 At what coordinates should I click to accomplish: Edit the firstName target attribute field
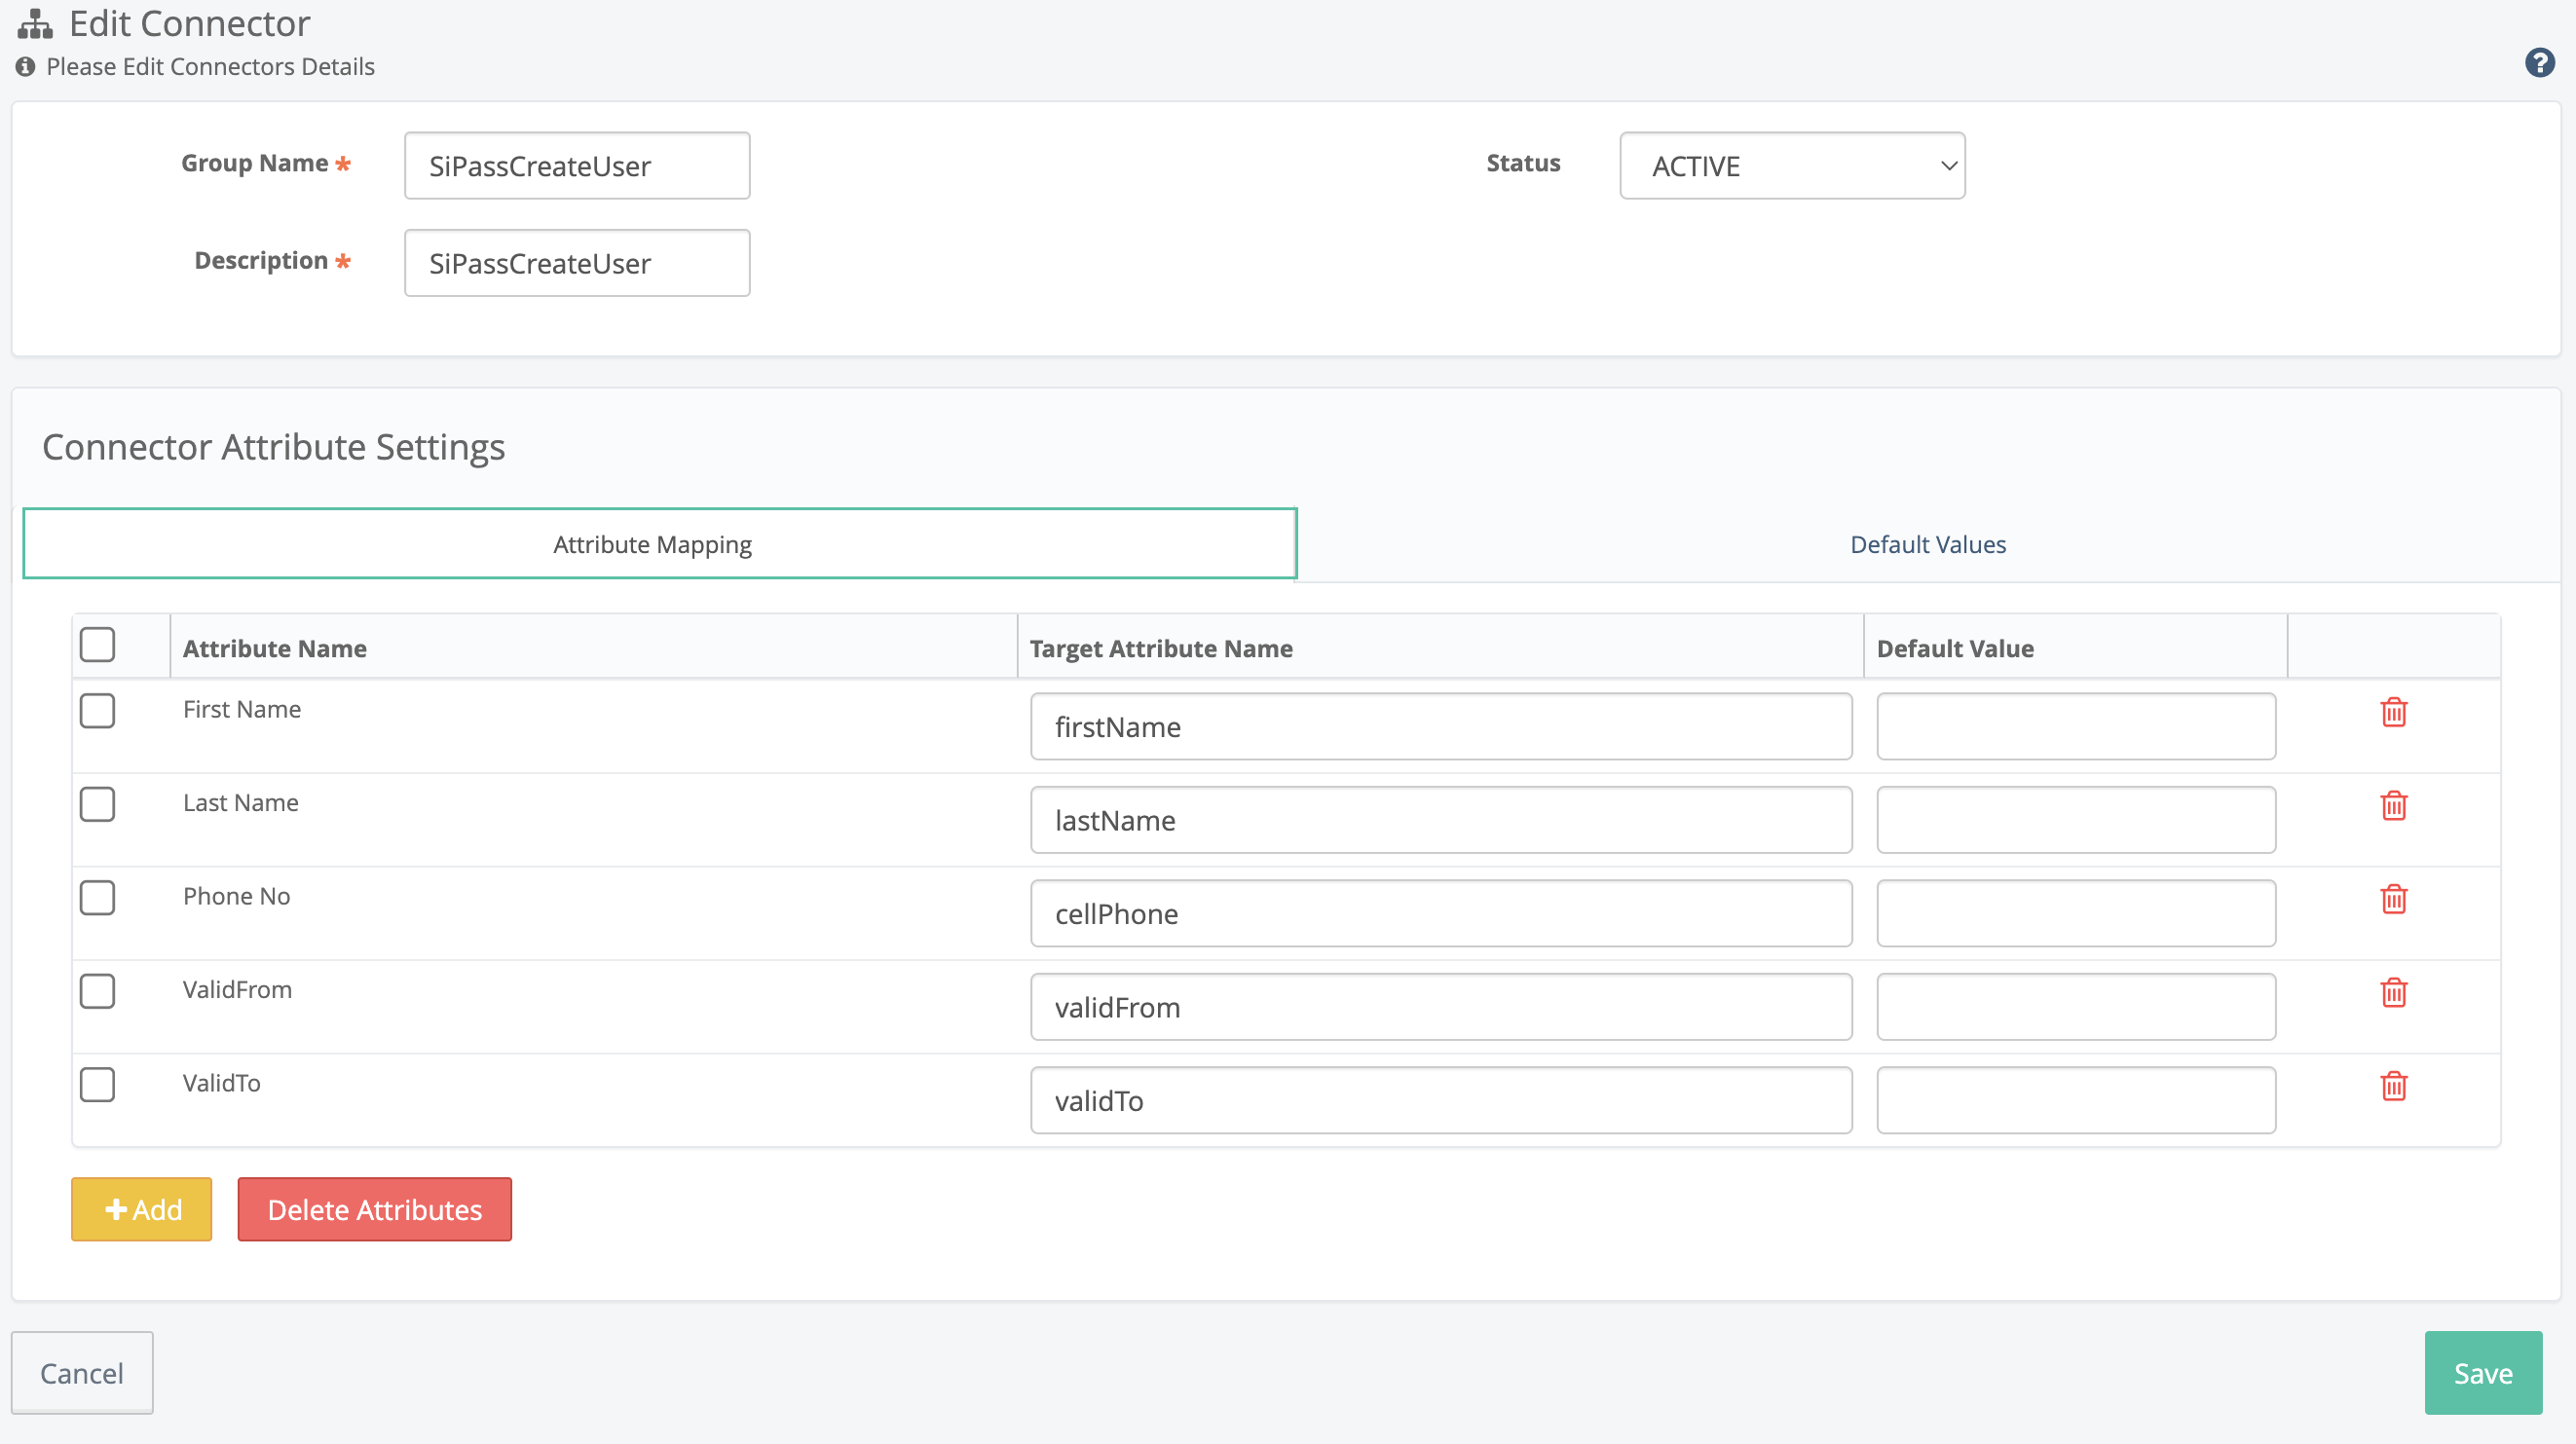click(x=1441, y=726)
